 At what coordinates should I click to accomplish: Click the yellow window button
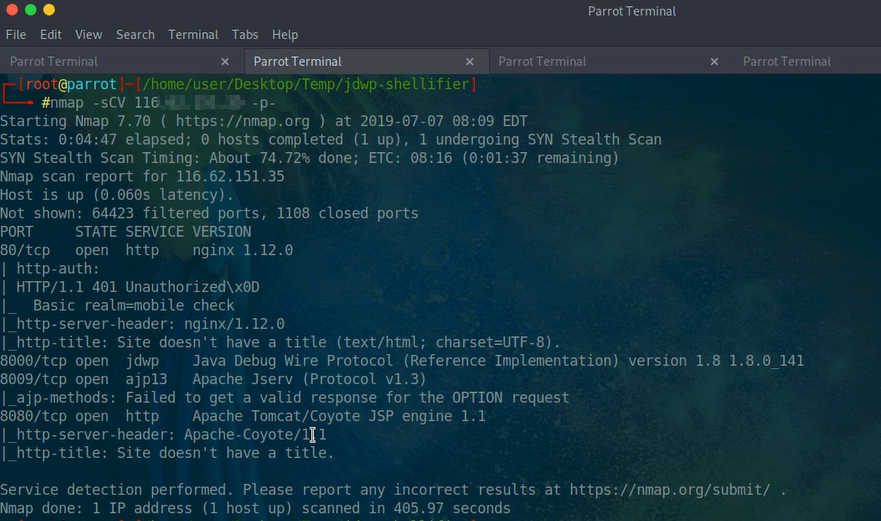click(49, 10)
